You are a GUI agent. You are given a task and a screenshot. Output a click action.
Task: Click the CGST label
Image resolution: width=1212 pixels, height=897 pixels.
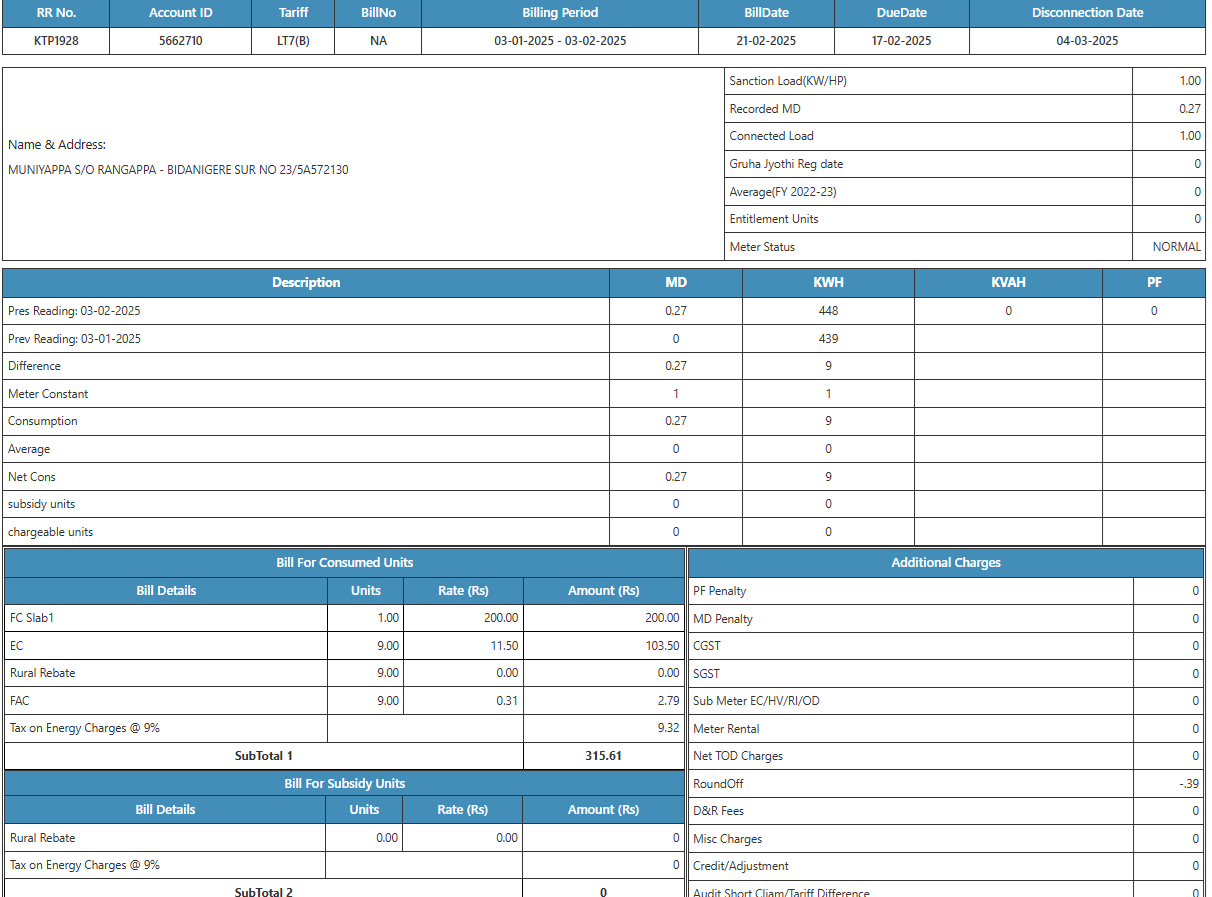707,646
